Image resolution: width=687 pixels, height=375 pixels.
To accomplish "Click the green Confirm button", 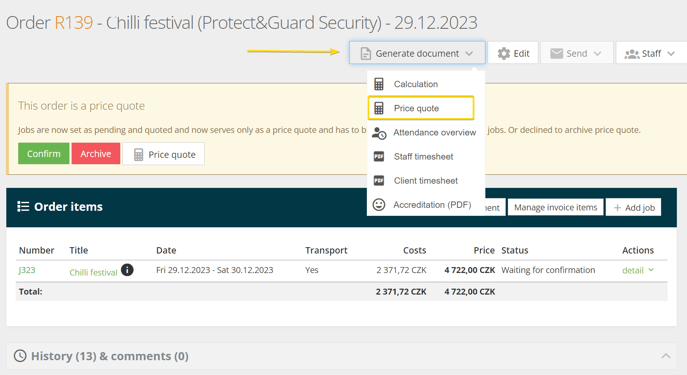I will coord(44,154).
